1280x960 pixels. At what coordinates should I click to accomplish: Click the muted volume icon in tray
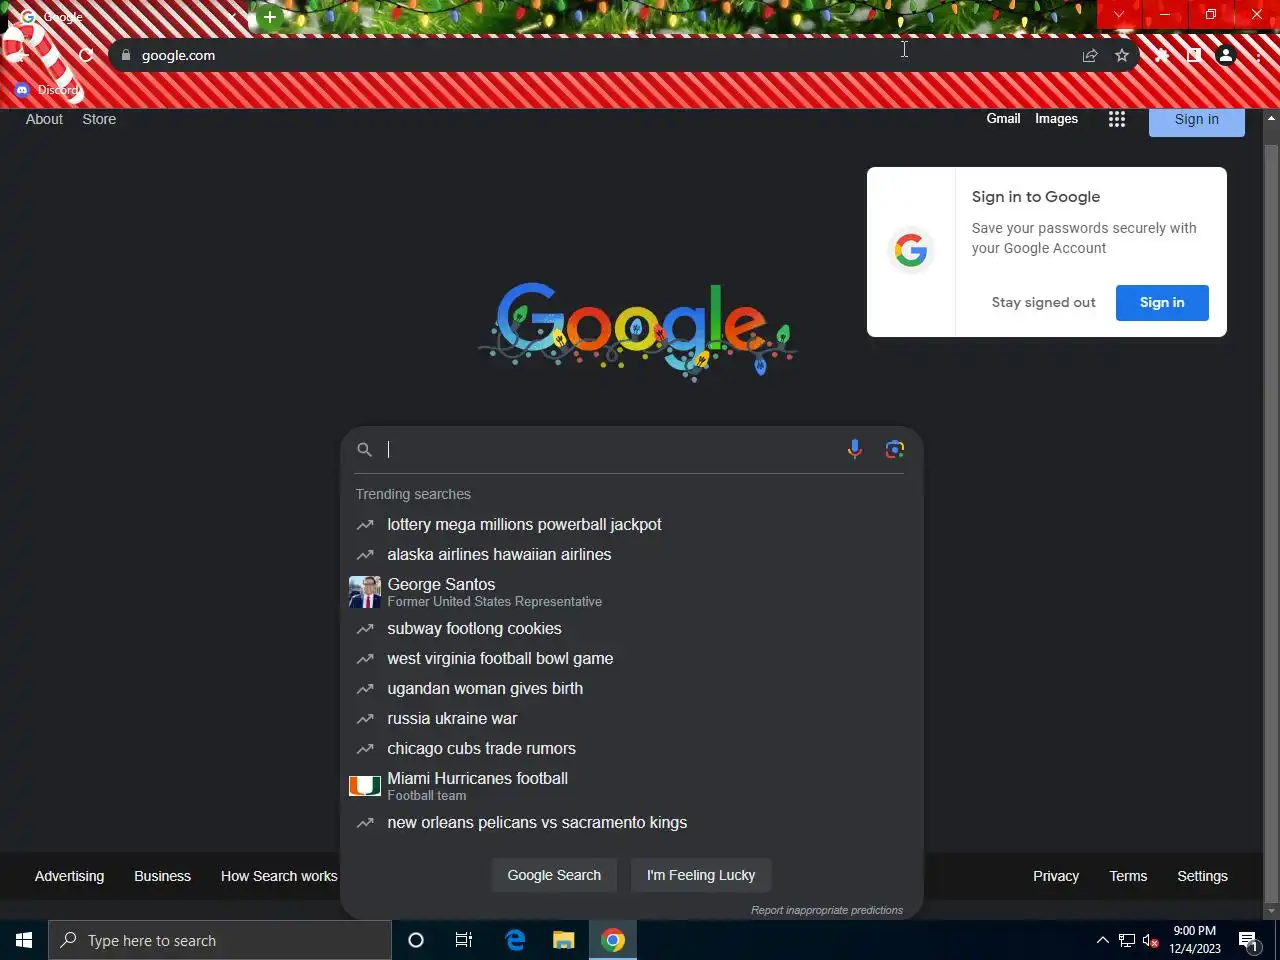coord(1151,940)
